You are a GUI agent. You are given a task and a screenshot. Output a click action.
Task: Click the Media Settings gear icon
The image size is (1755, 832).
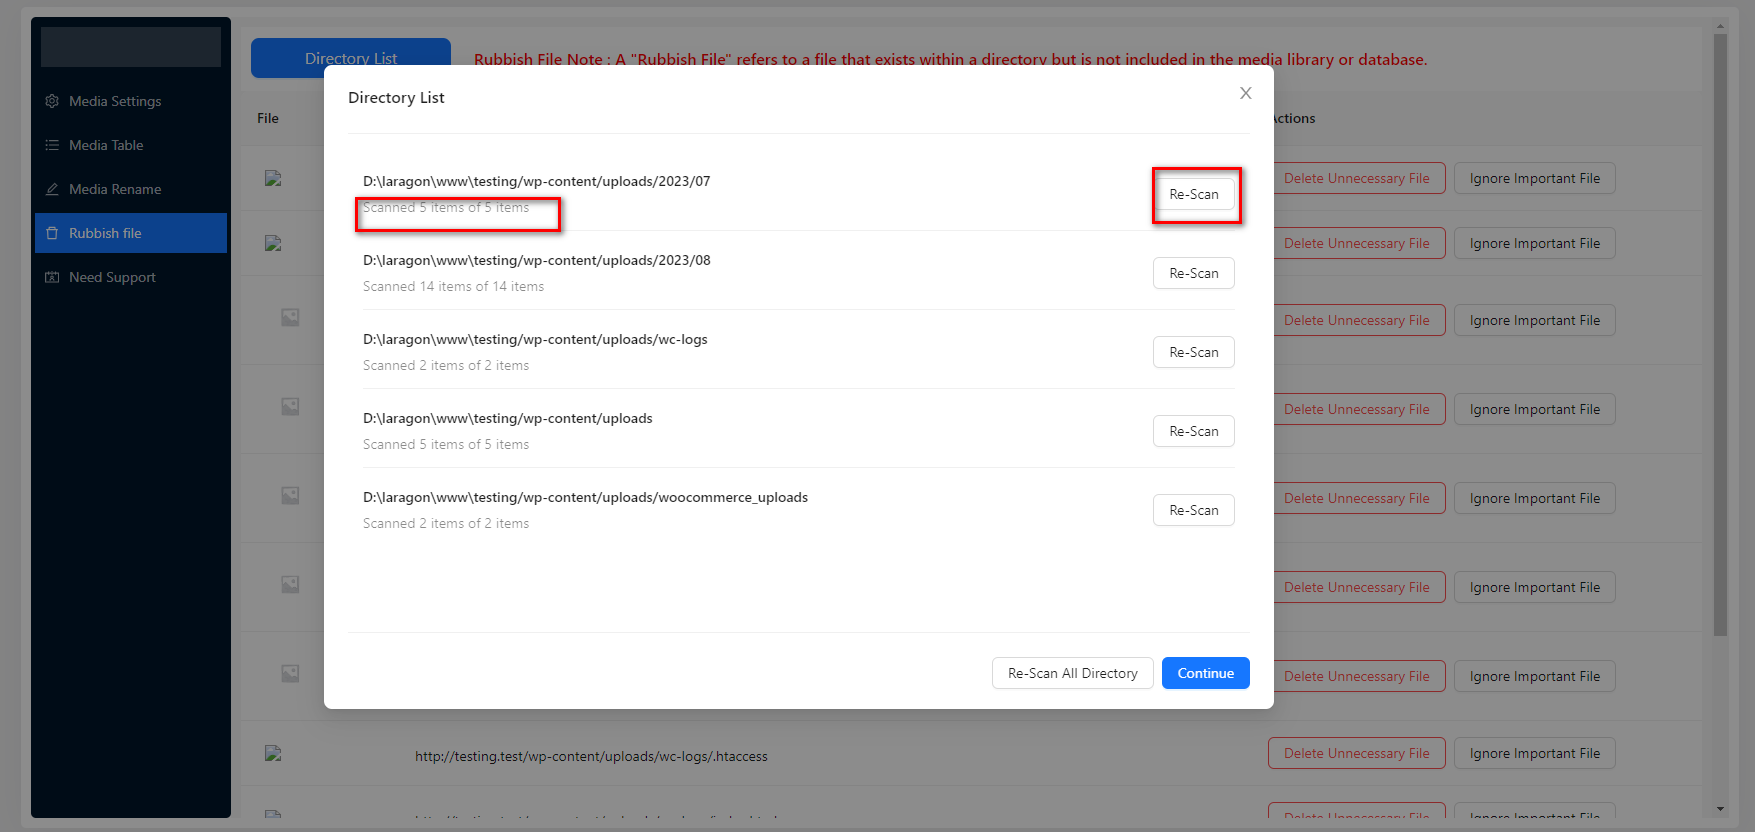click(52, 101)
